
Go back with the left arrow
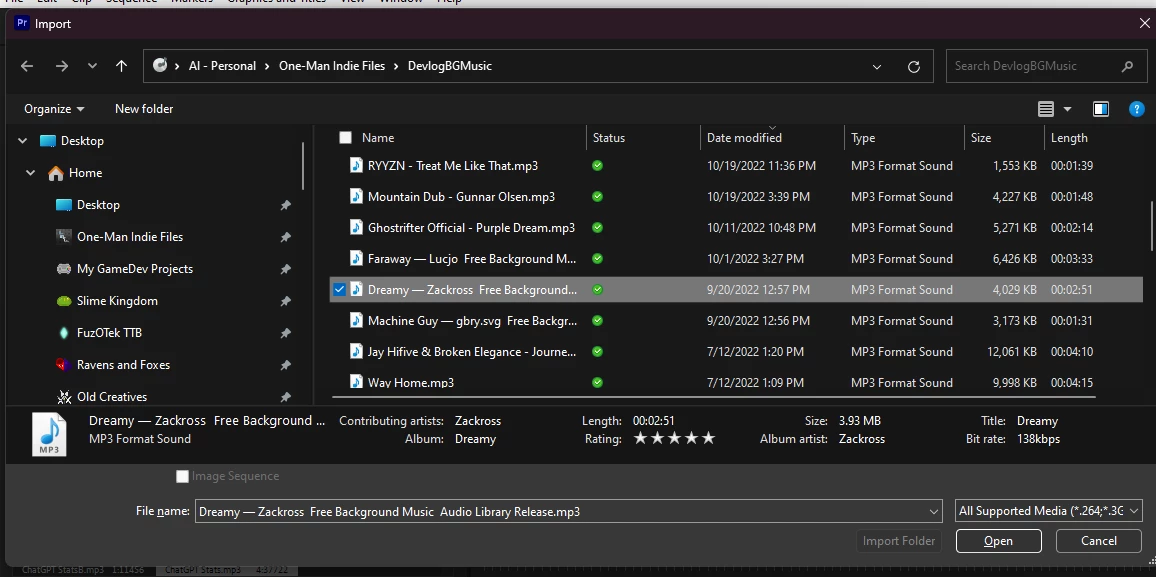coord(27,66)
